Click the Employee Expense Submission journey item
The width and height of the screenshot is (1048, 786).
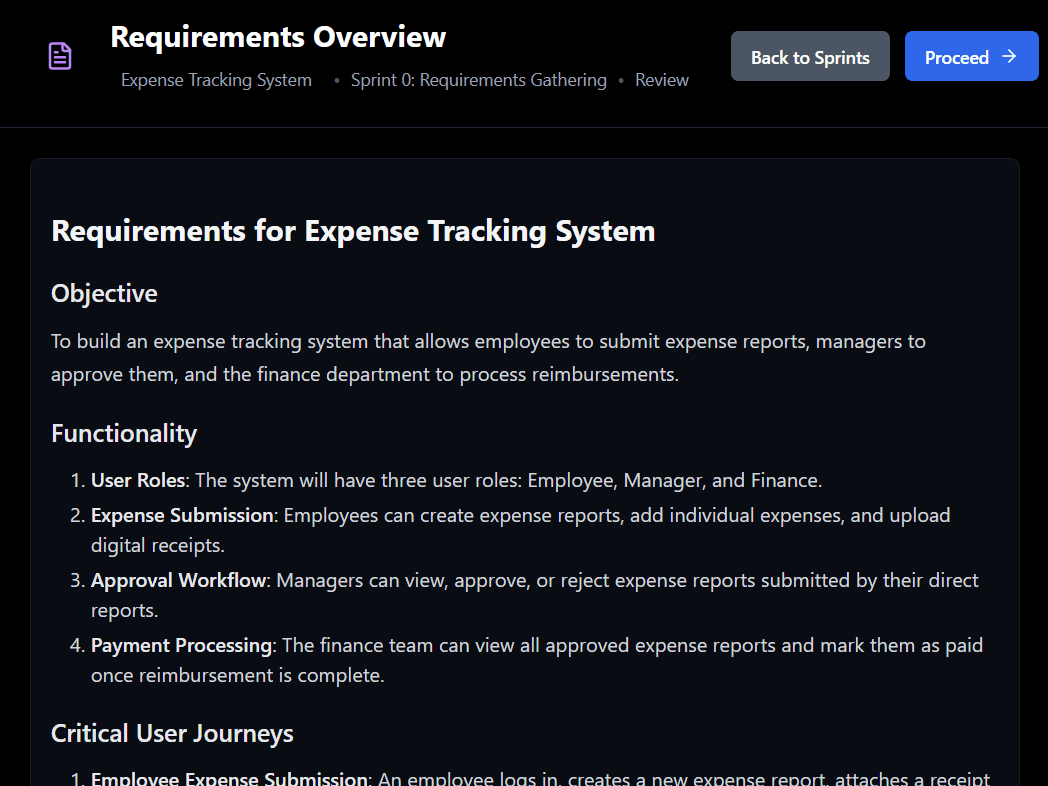(540, 779)
